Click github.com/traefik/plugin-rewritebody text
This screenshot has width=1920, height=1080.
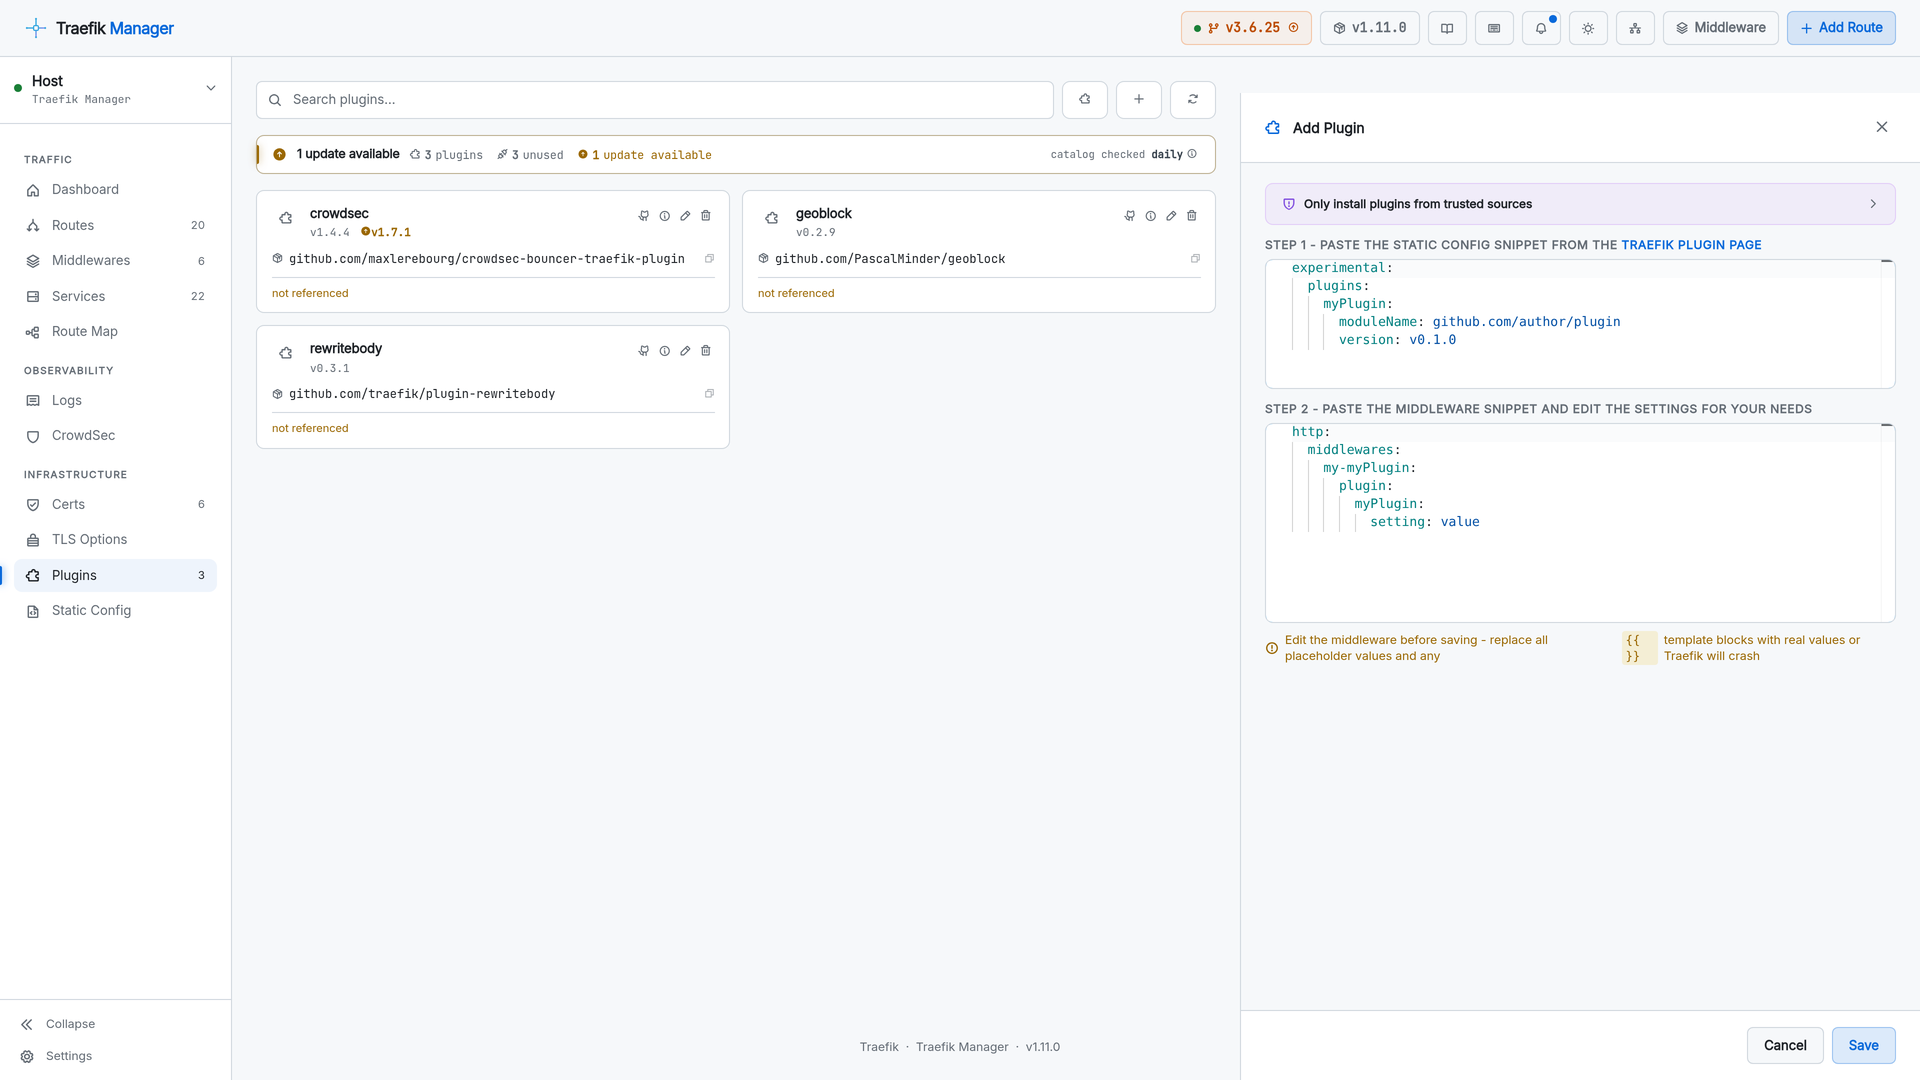[x=422, y=394]
